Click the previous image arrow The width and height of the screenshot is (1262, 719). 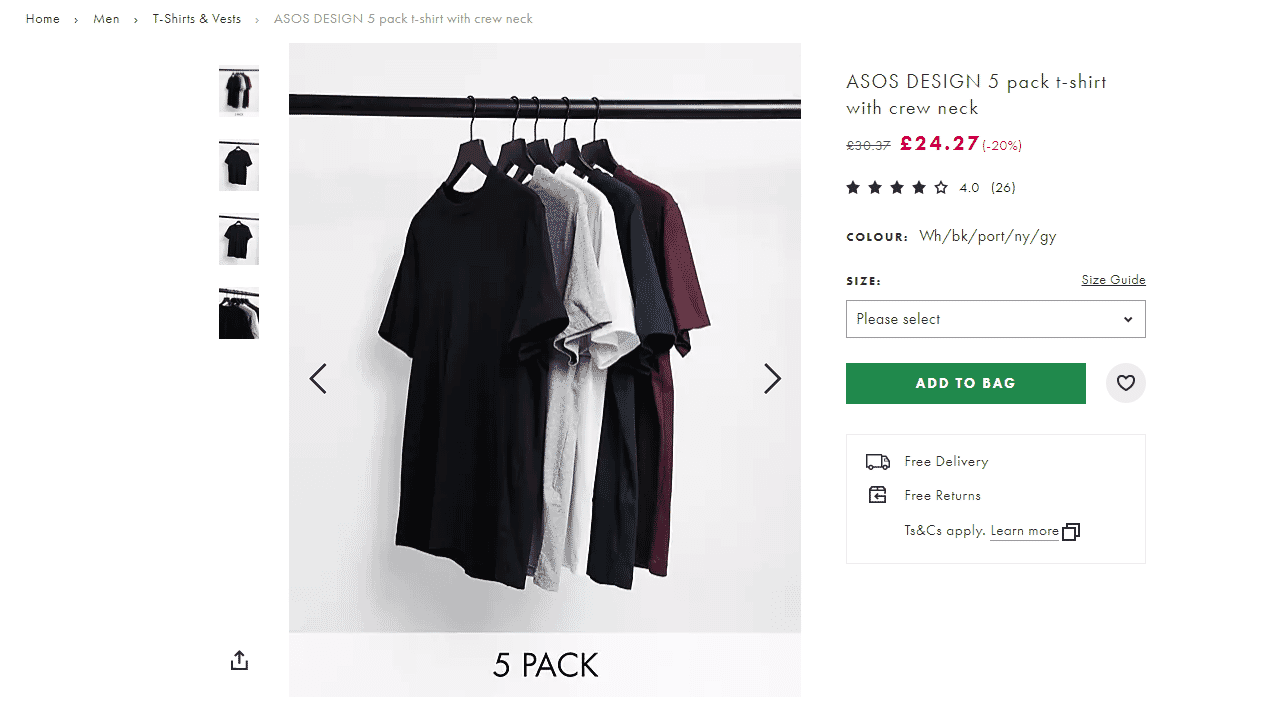point(318,379)
